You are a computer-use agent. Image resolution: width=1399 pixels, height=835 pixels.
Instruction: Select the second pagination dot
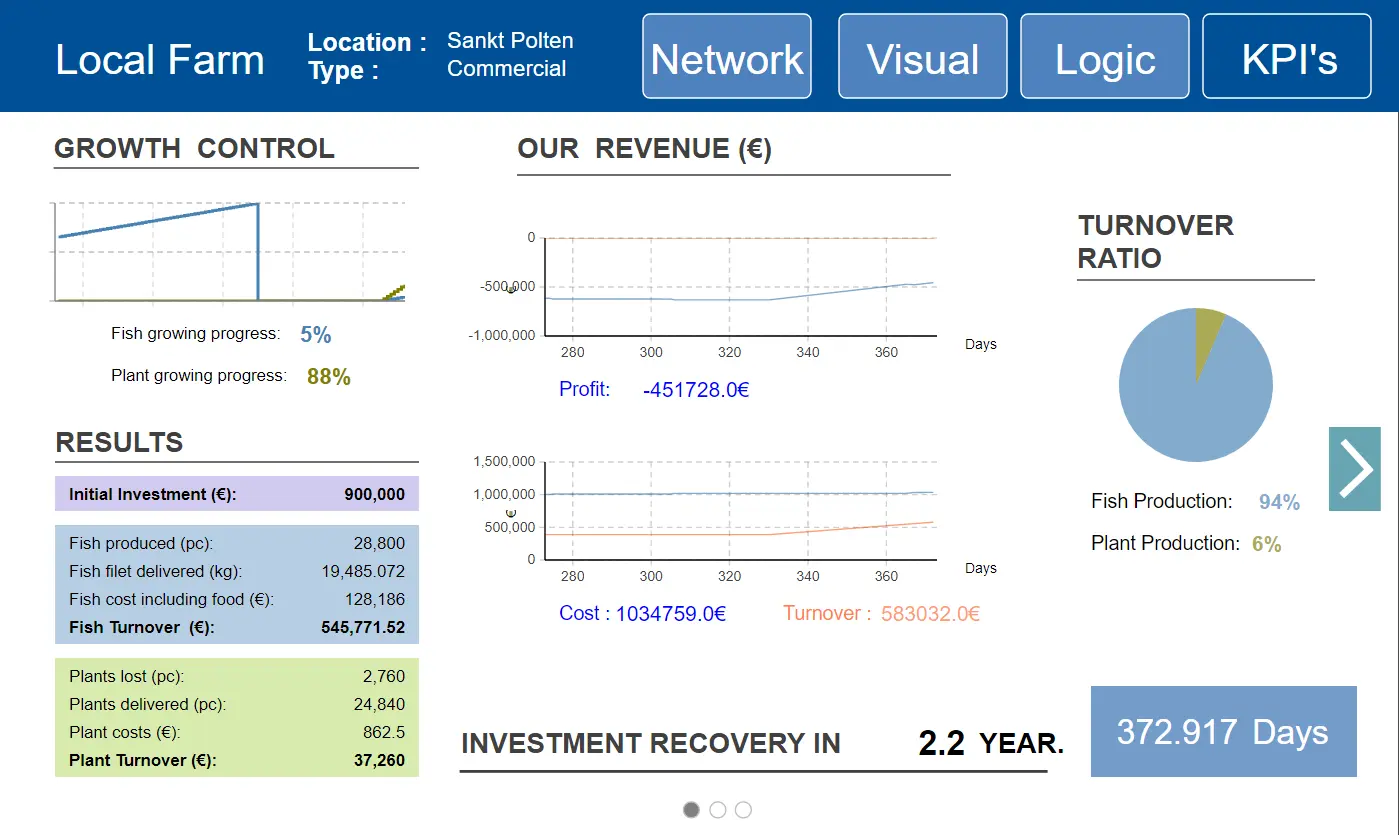point(717,810)
